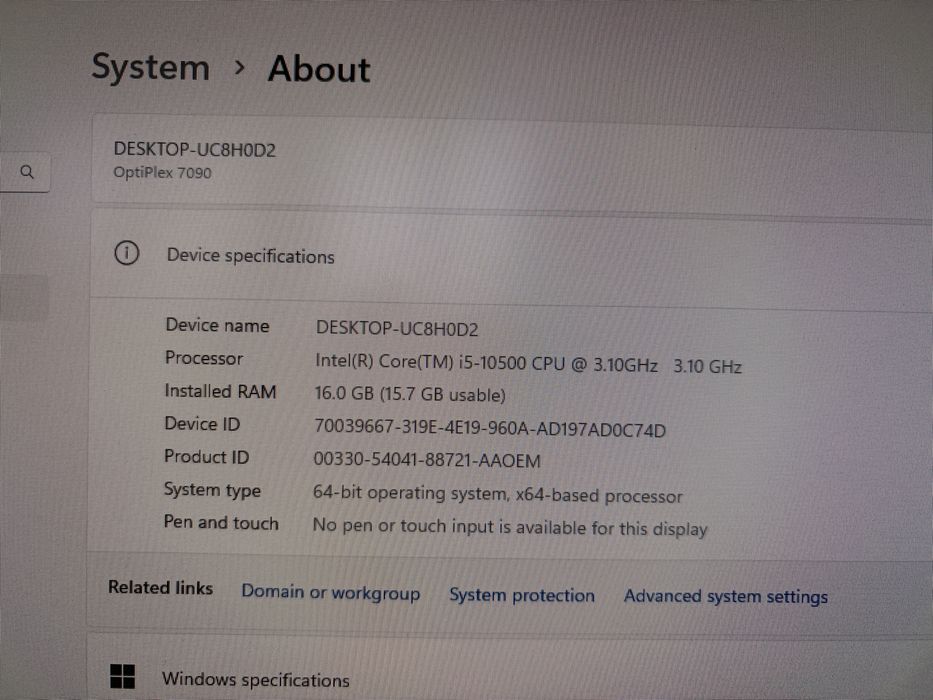Click the Product ID label

pos(206,457)
